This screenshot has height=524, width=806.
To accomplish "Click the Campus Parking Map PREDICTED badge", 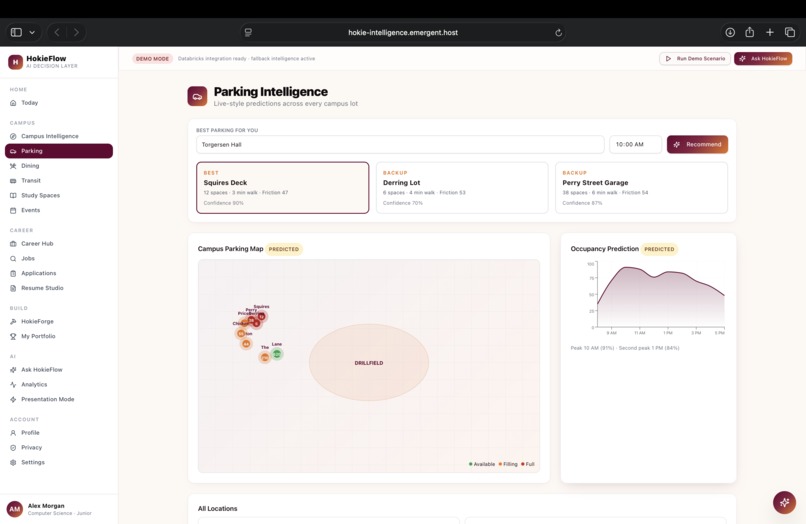I will [x=284, y=249].
